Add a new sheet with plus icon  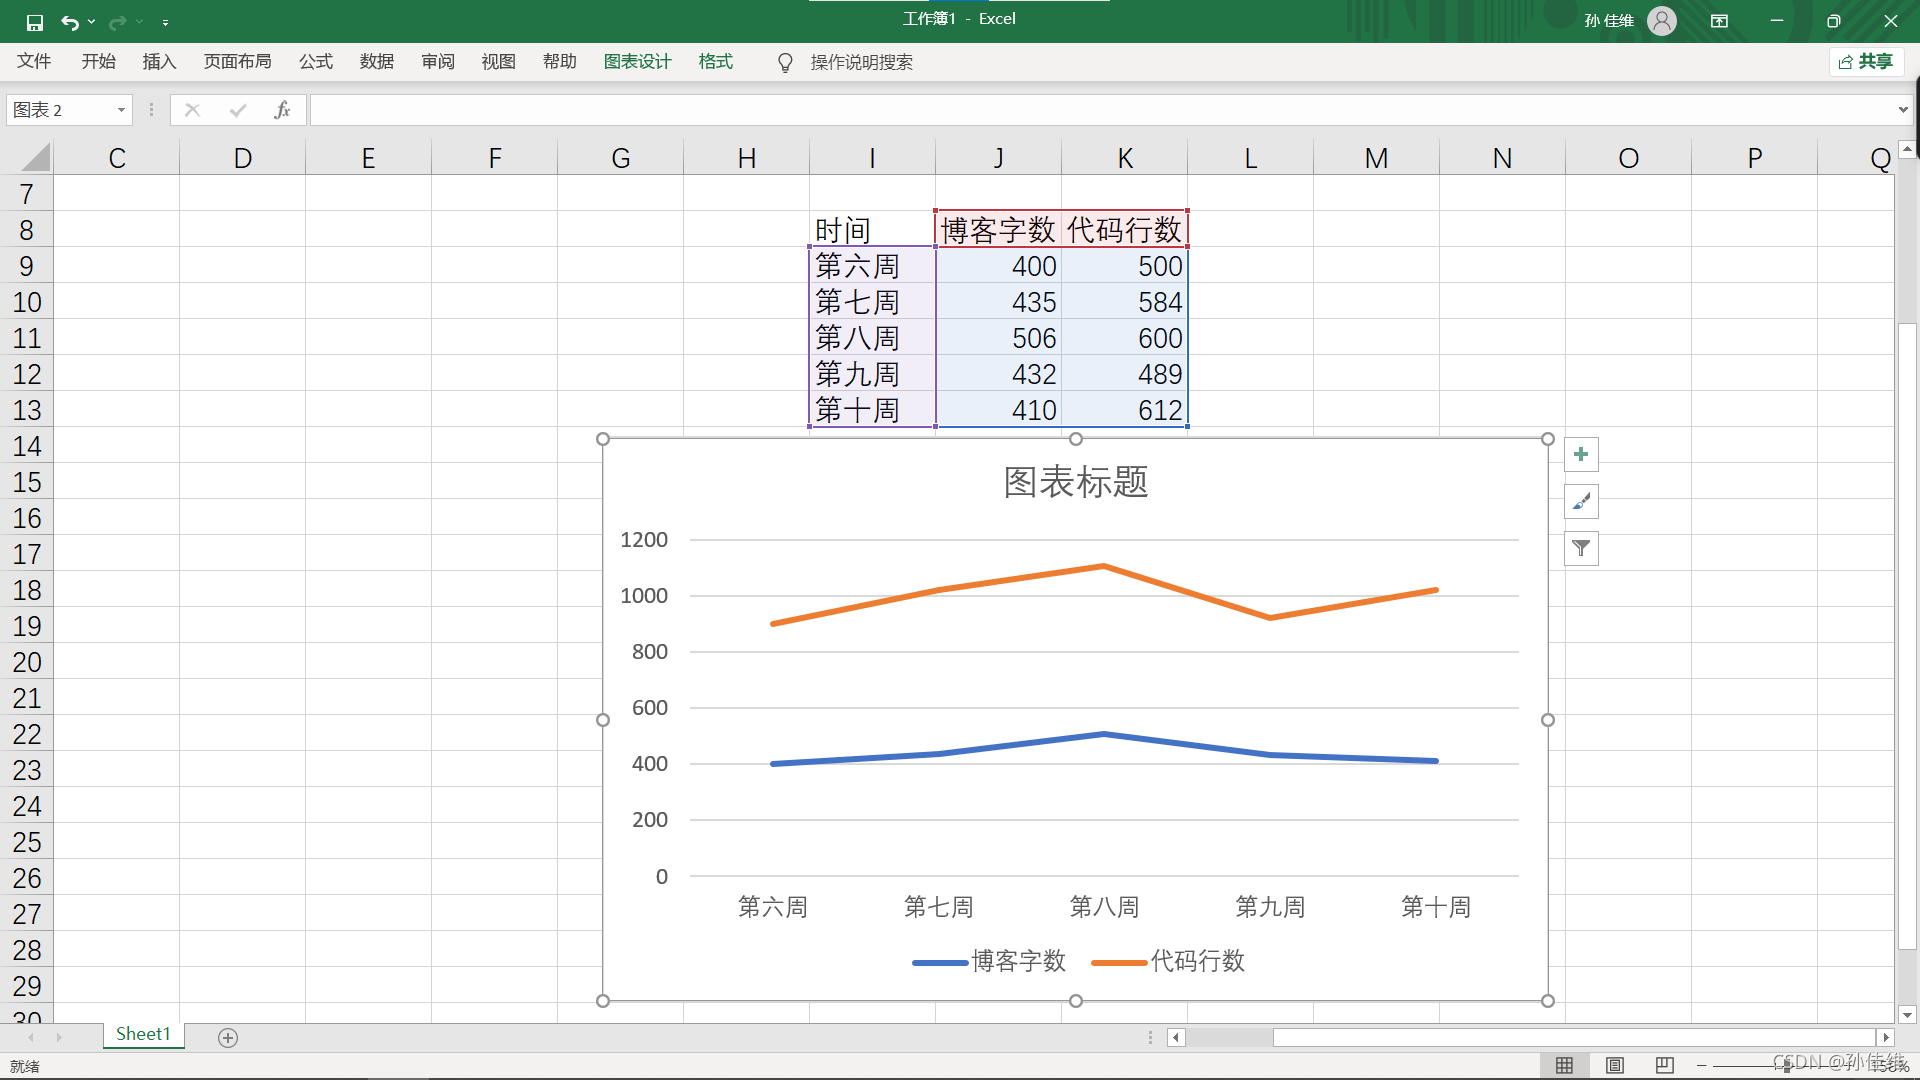(228, 1038)
